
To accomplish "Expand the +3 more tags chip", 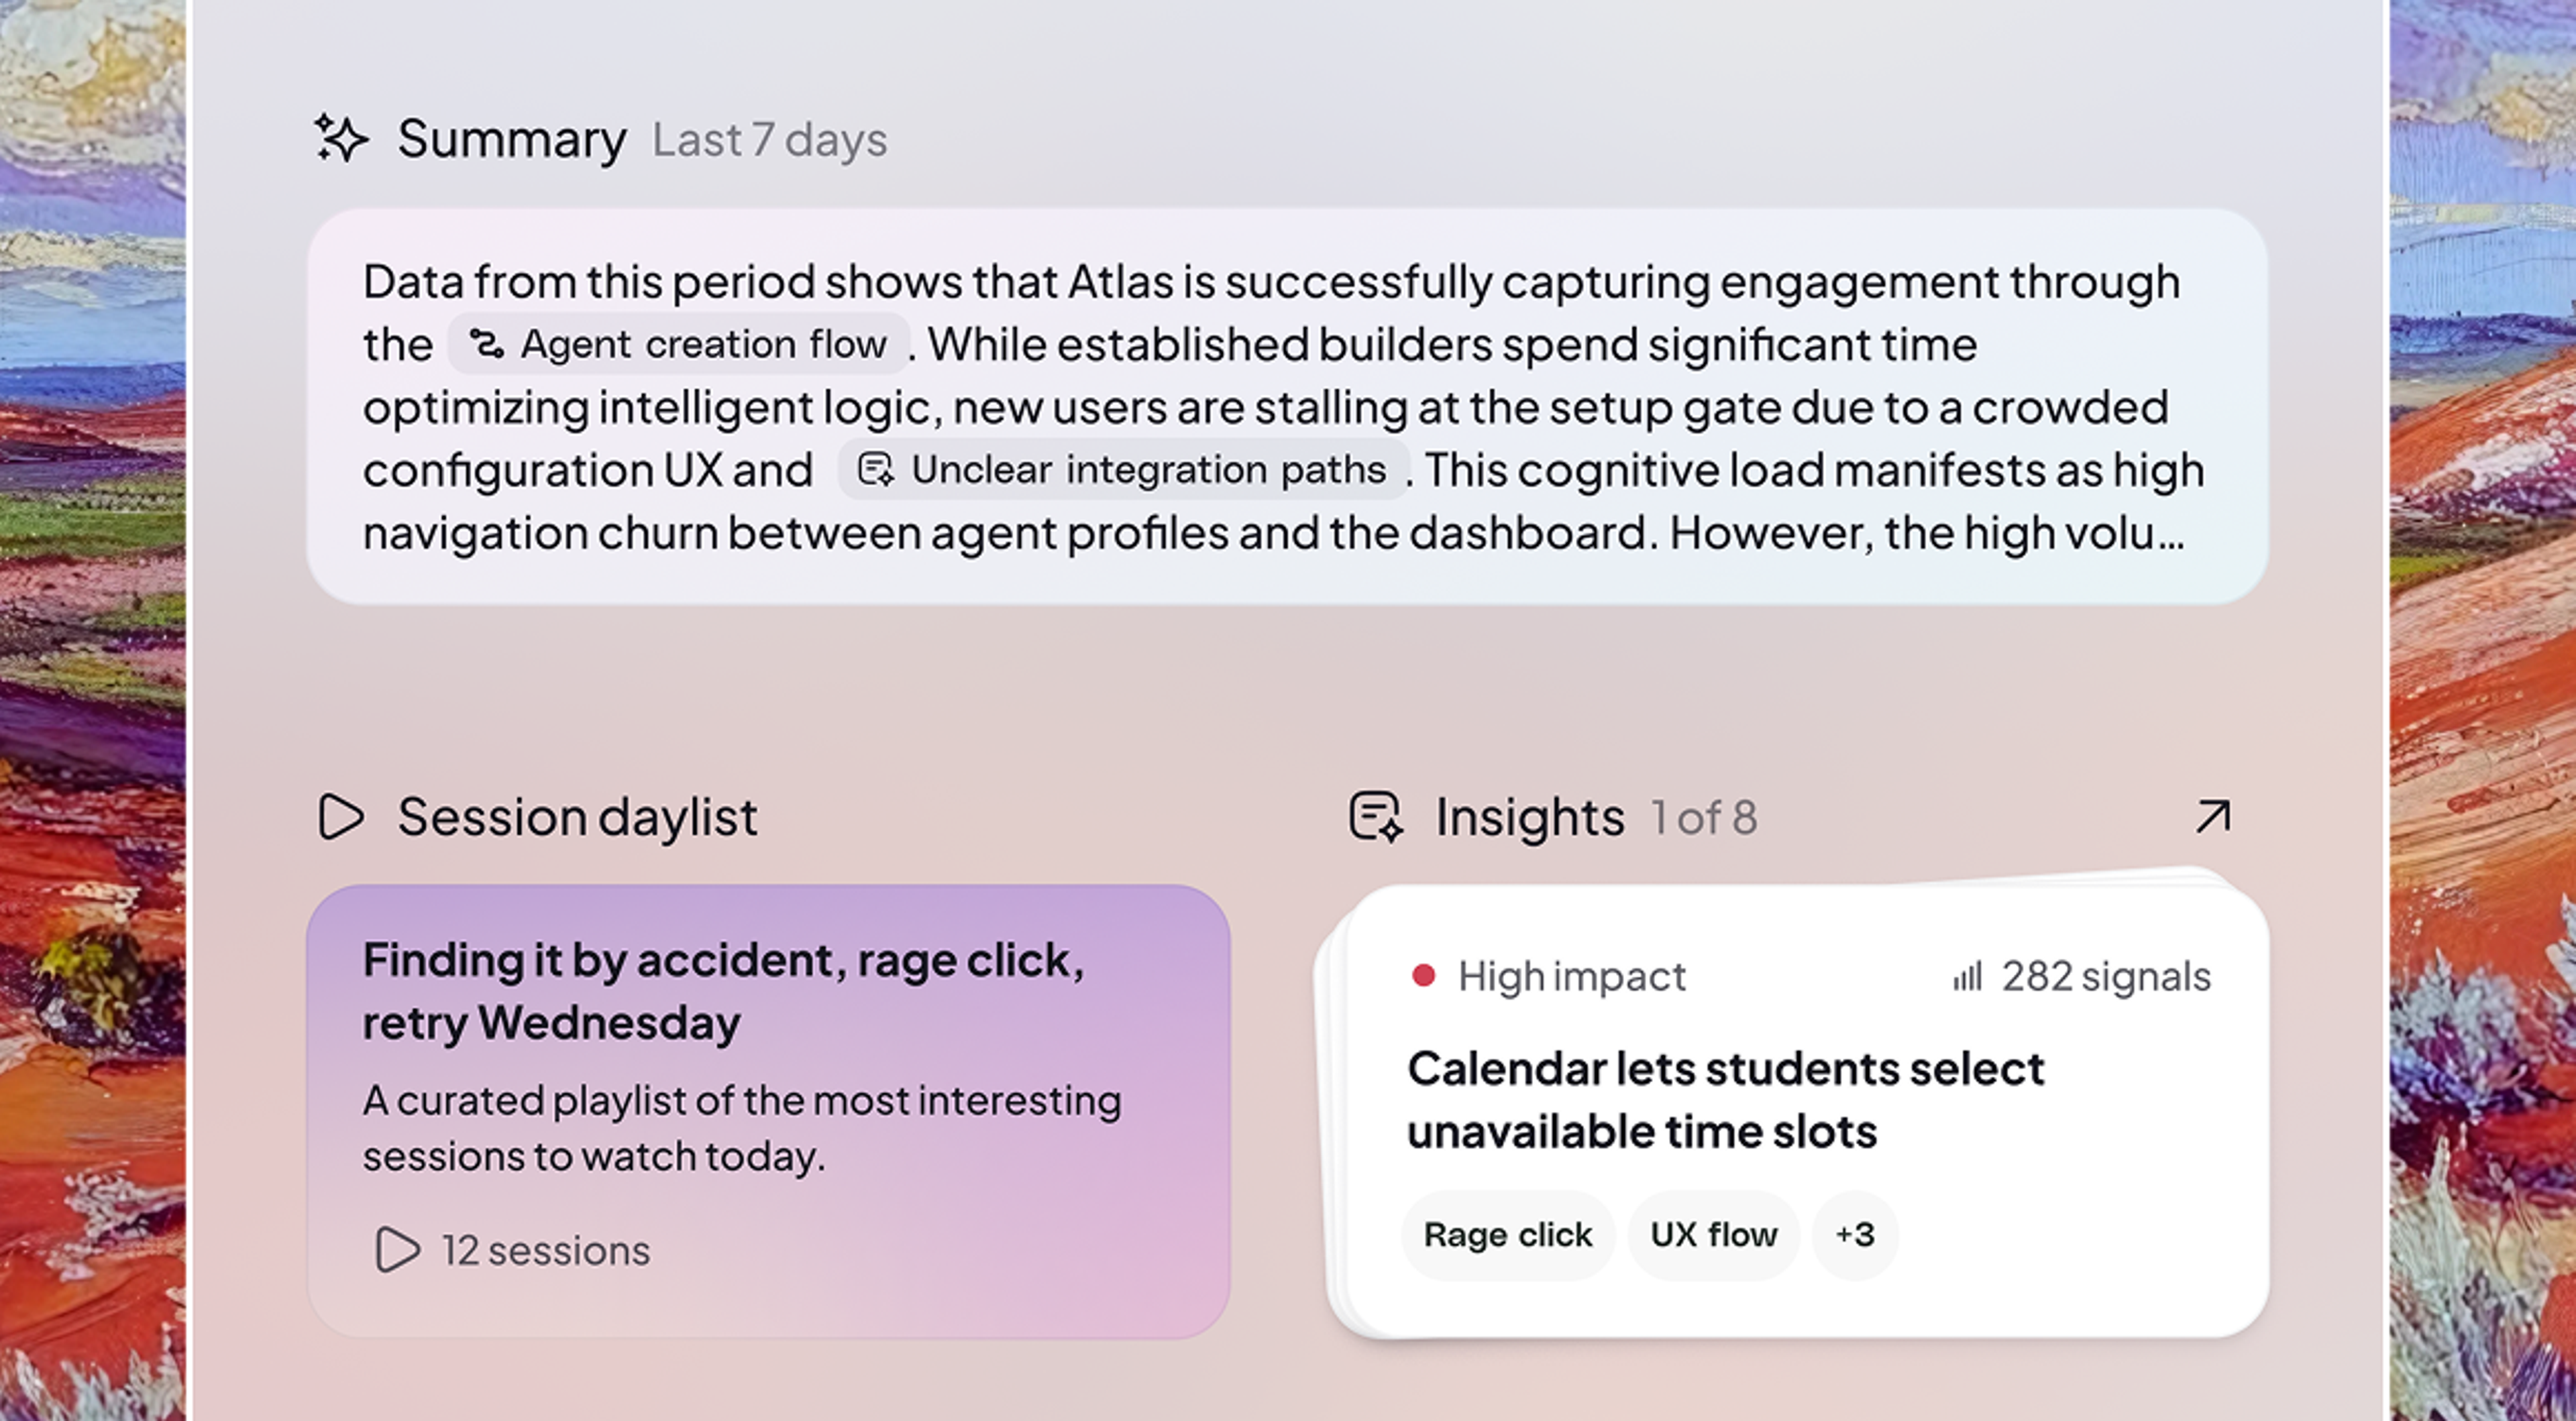I will tap(1855, 1235).
